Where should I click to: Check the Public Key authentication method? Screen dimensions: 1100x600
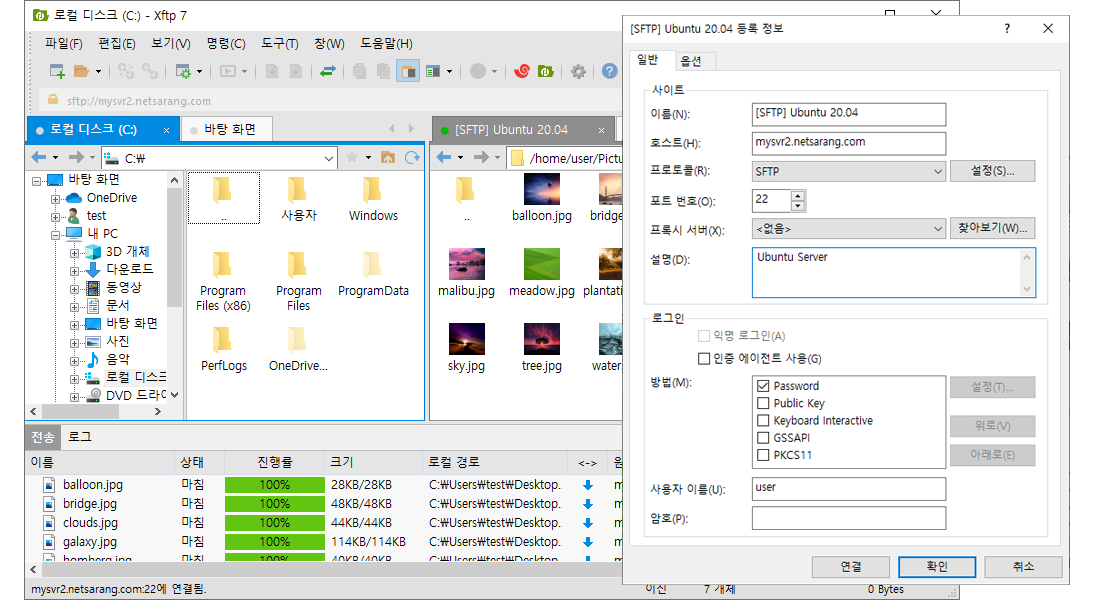(763, 403)
